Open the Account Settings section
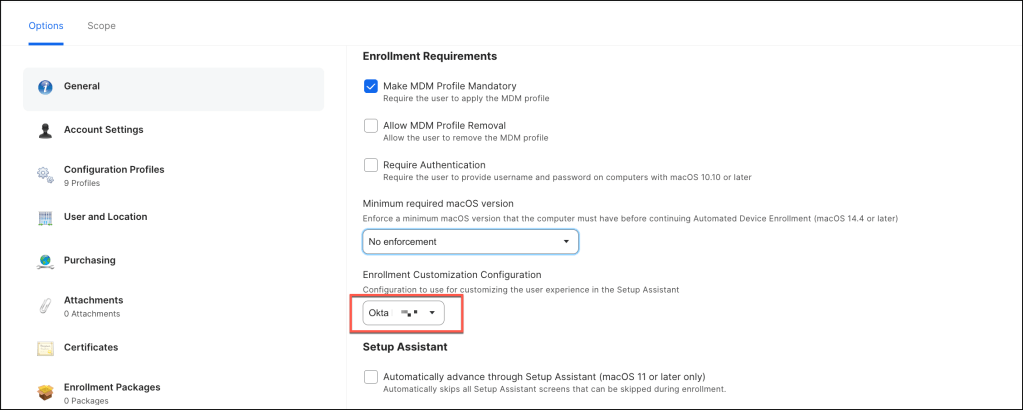This screenshot has width=1023, height=410. [x=103, y=130]
